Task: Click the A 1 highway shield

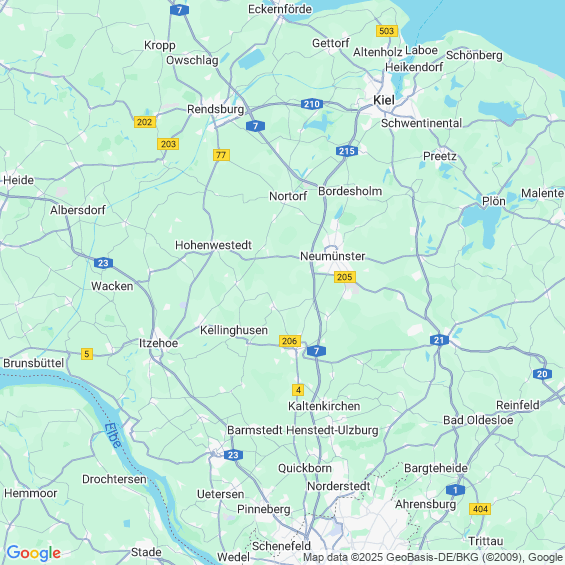Action: pos(455,490)
